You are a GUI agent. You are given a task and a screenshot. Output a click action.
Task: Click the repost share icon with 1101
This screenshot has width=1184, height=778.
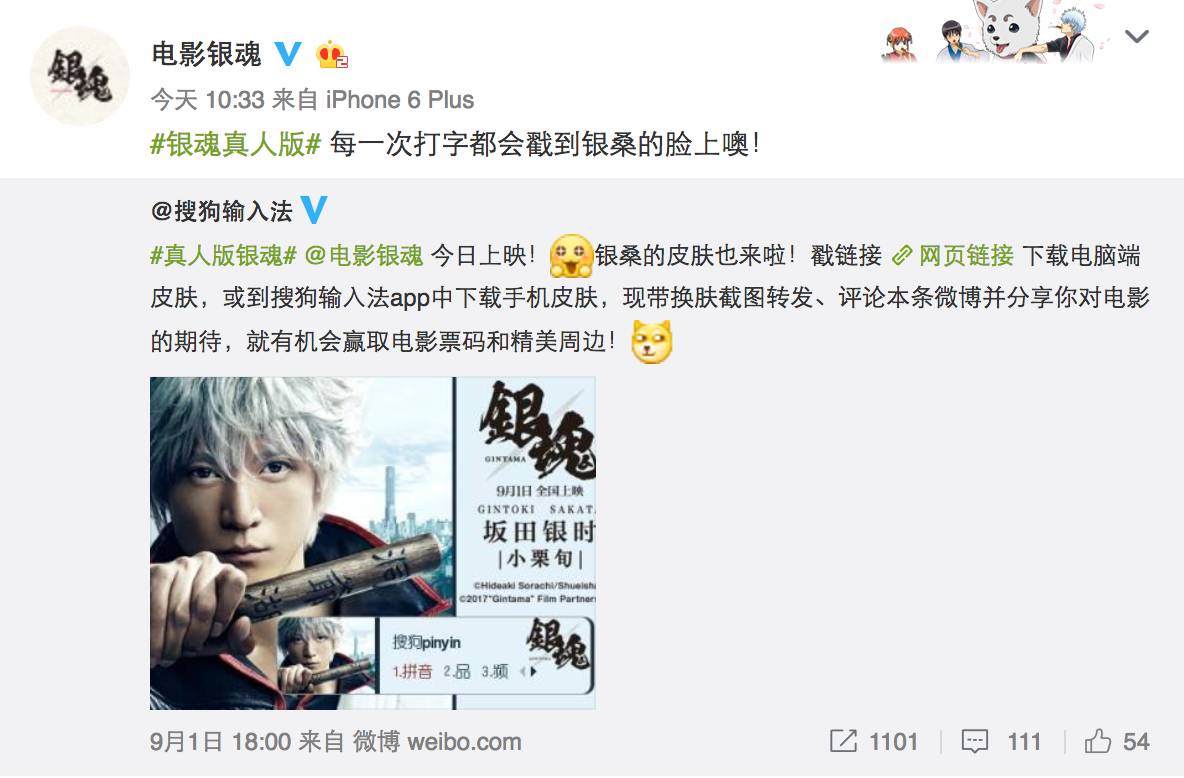[843, 741]
